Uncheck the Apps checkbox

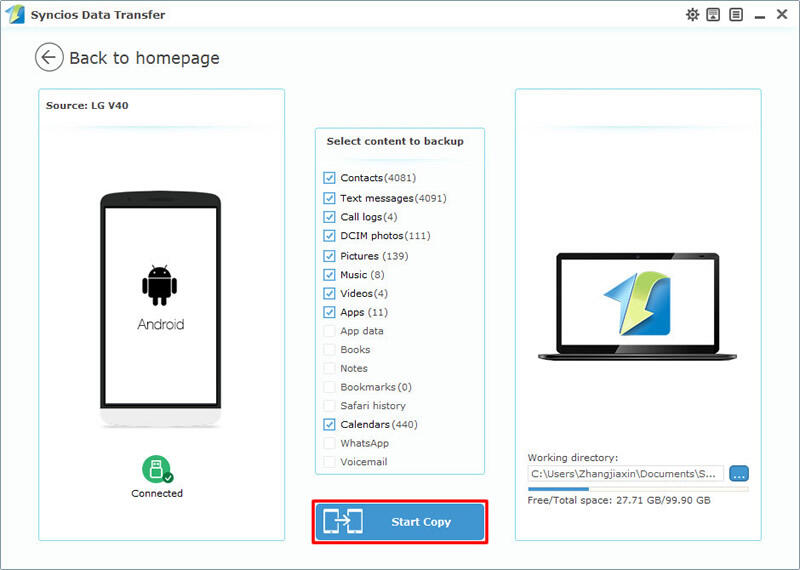point(329,312)
